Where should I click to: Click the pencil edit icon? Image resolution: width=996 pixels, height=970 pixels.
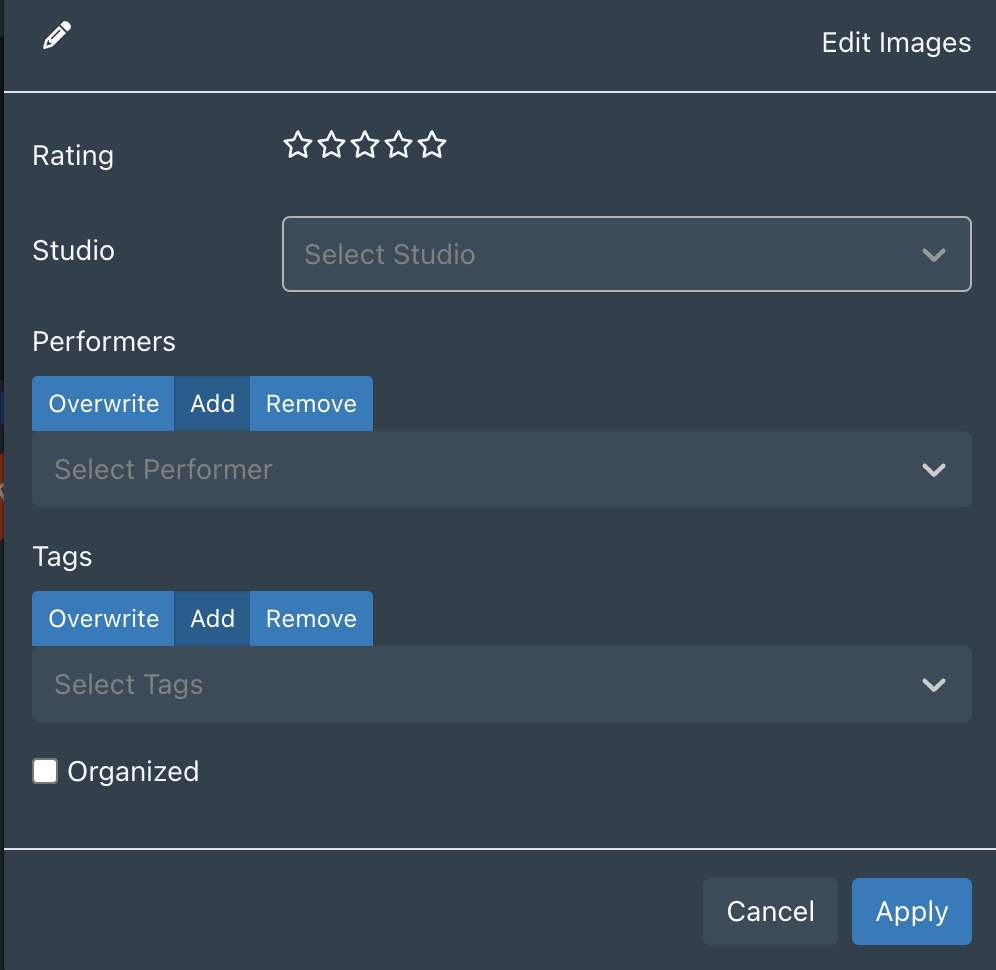click(56, 34)
